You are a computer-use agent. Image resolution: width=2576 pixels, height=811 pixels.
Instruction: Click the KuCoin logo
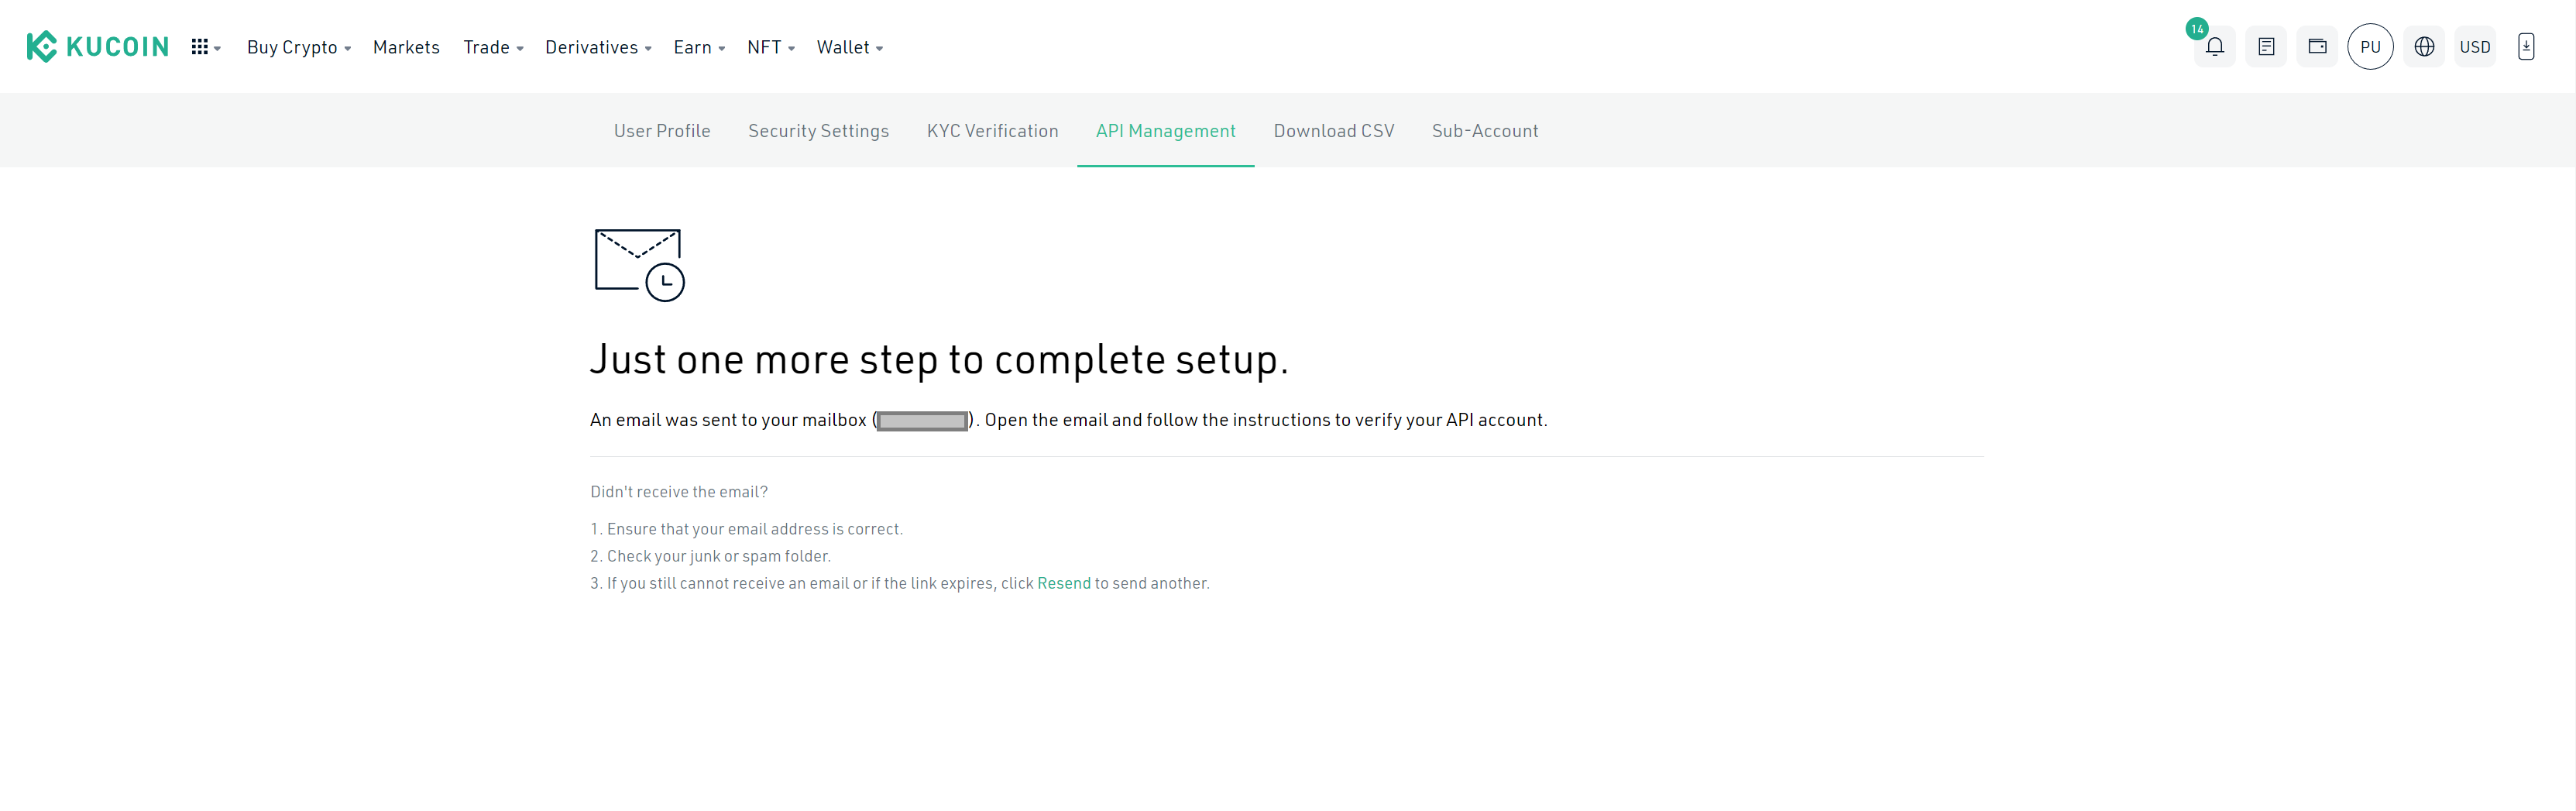tap(97, 47)
